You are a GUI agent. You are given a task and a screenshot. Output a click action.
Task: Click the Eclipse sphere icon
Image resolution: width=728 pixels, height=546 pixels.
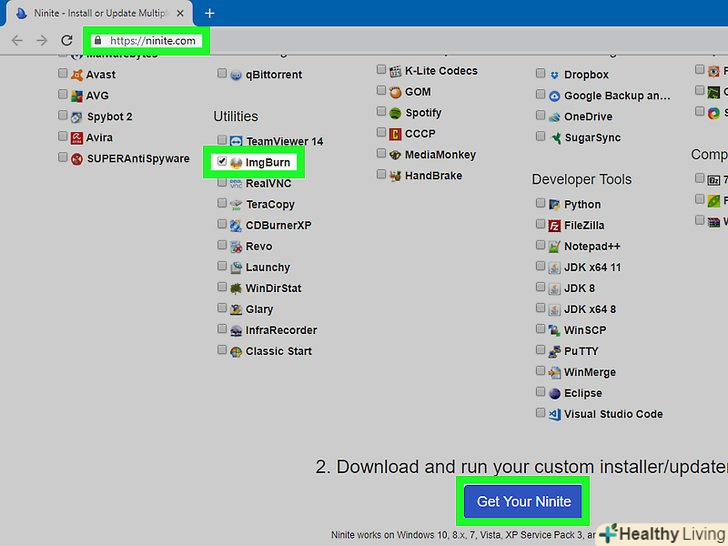point(554,393)
